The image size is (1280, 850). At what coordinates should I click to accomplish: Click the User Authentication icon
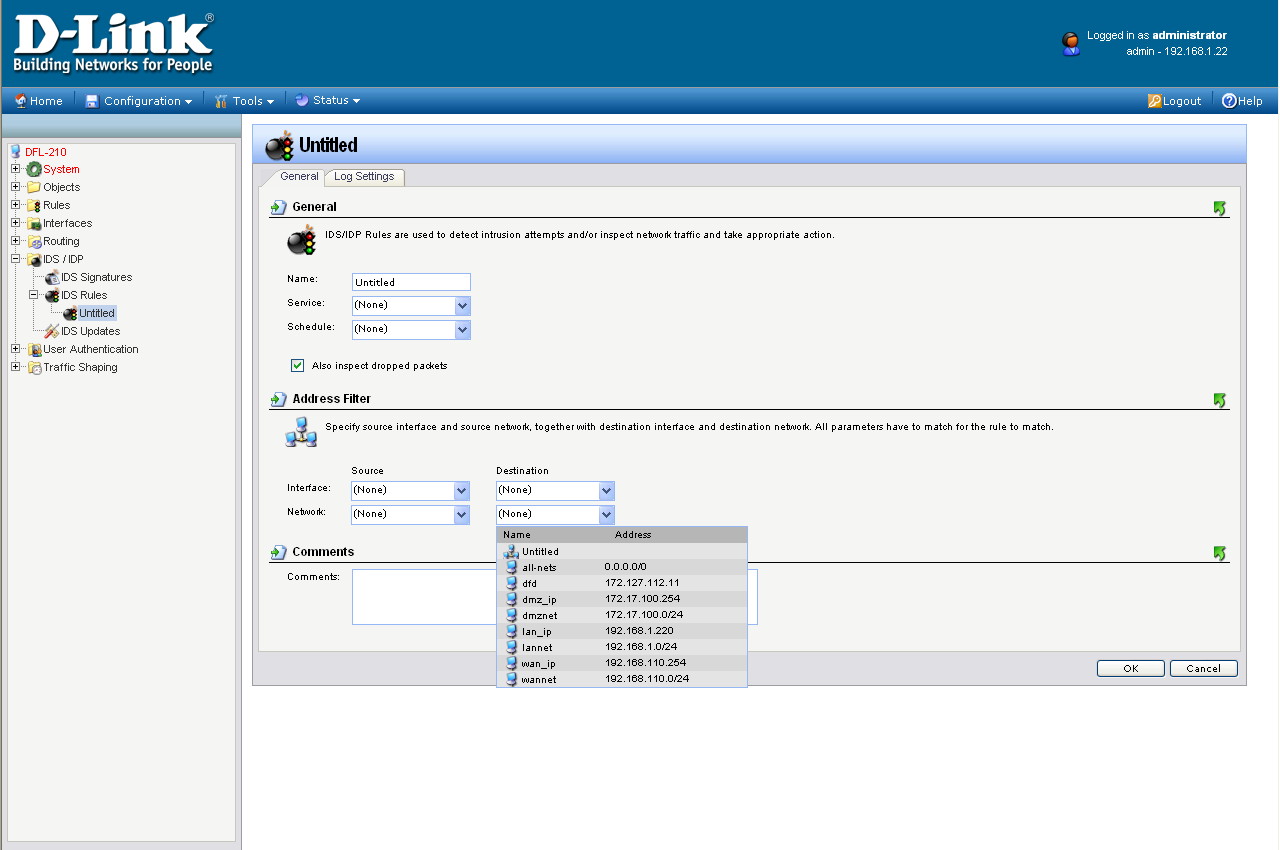click(34, 349)
